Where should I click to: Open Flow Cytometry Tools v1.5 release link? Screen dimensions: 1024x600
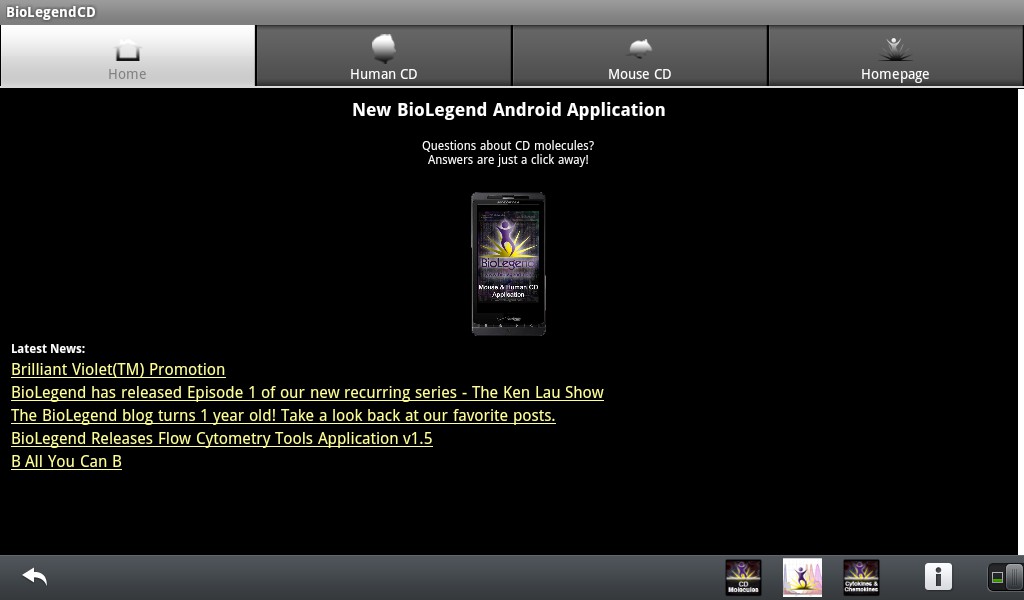click(221, 438)
